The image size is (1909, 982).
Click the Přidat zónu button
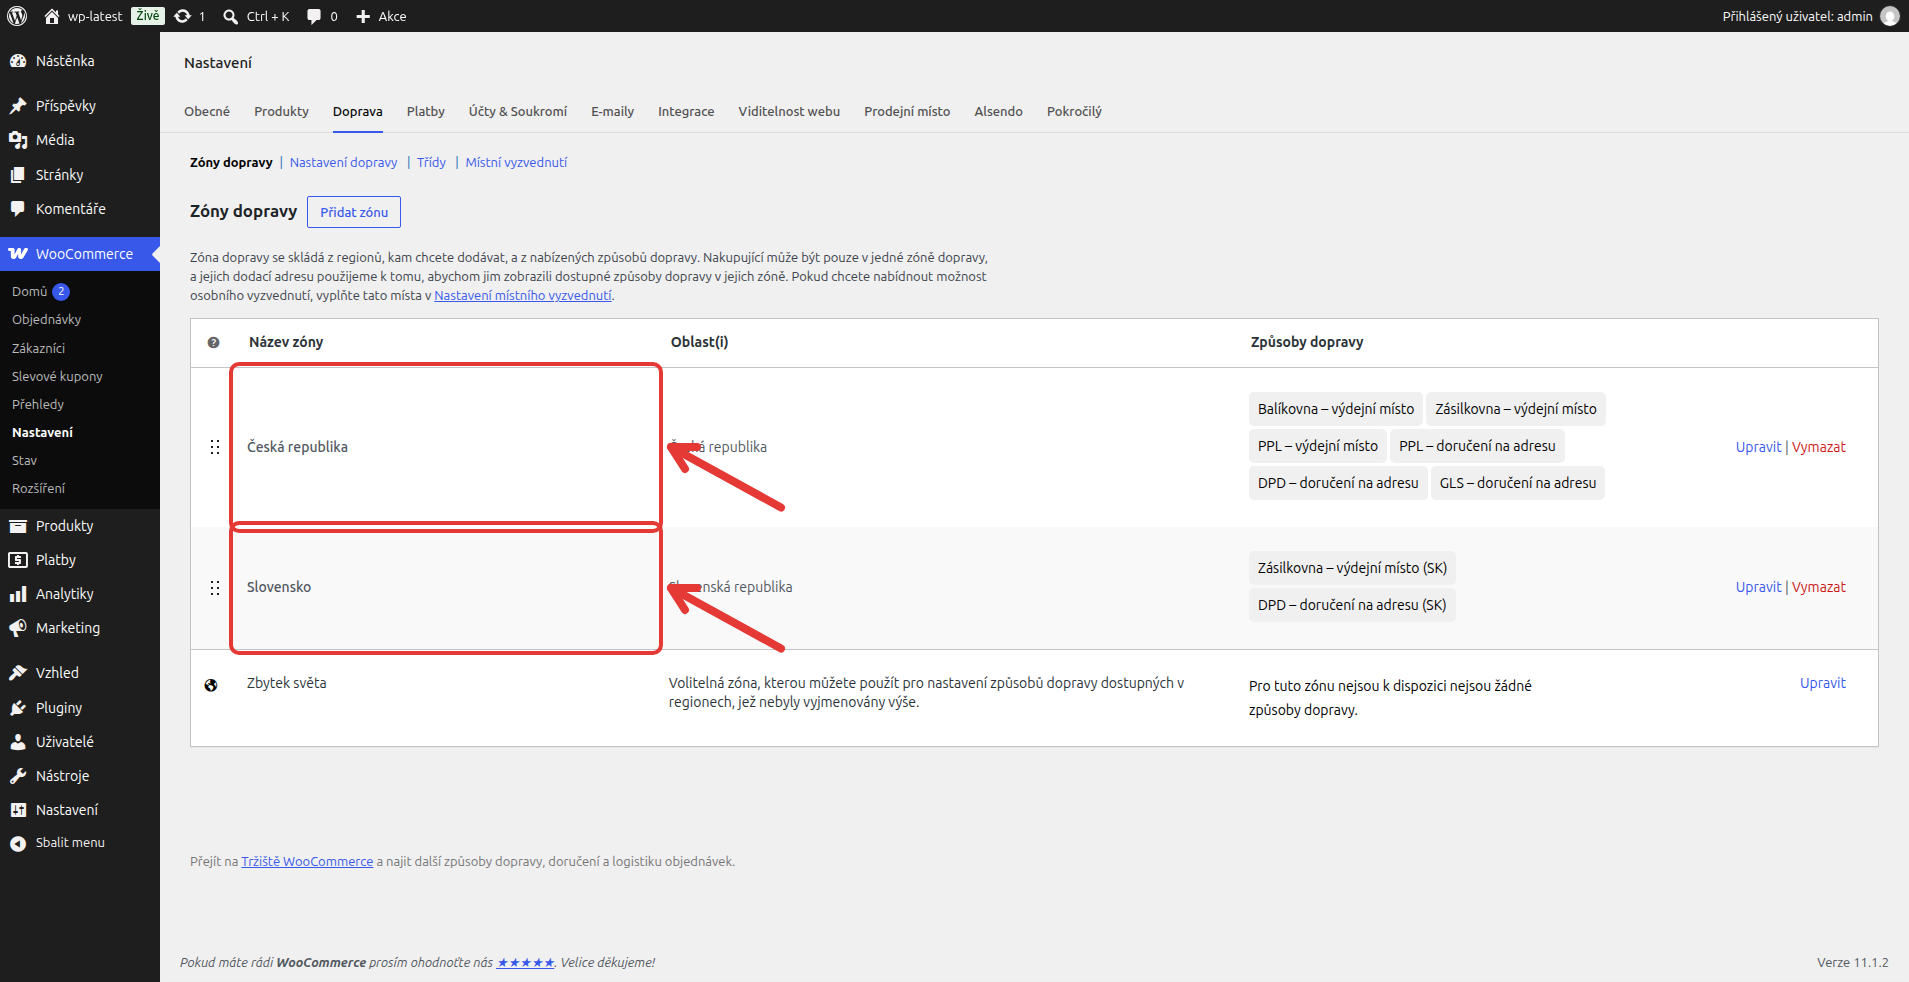[354, 212]
